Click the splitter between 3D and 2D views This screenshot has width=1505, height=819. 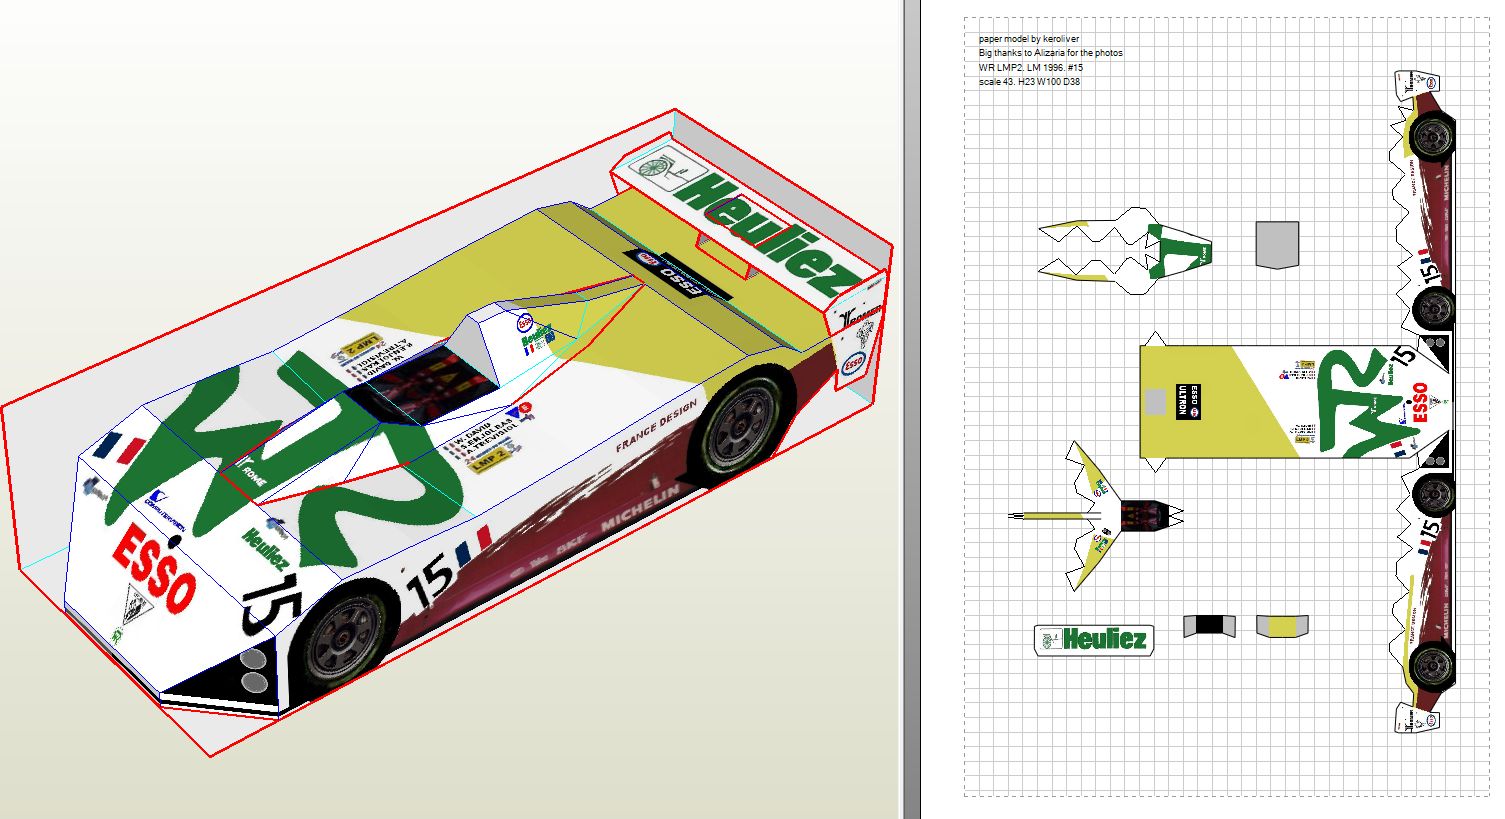(911, 409)
